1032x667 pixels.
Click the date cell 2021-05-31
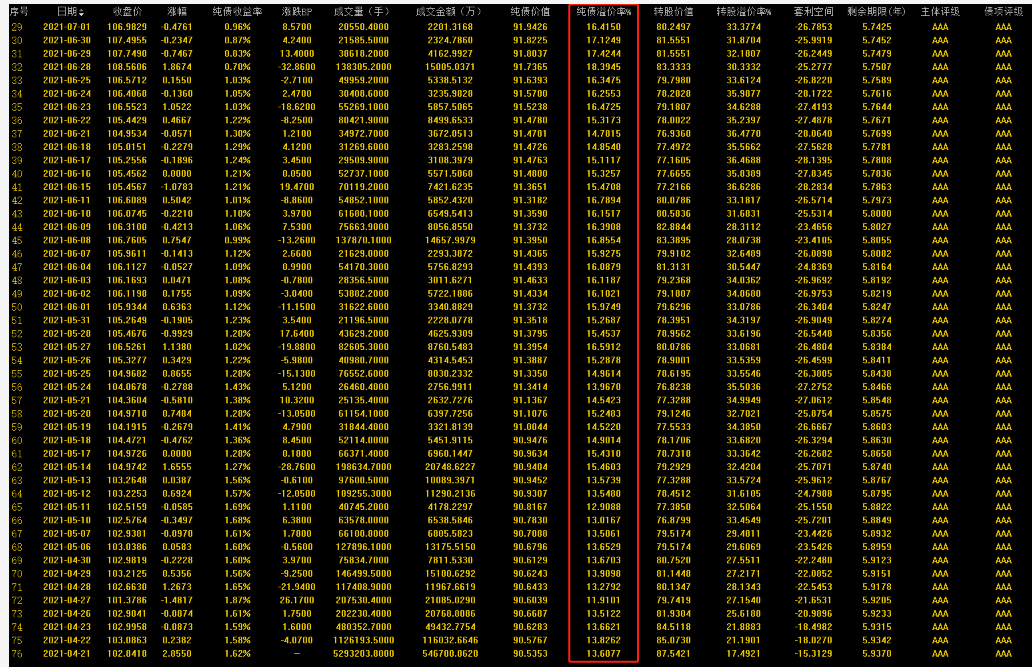coord(67,320)
